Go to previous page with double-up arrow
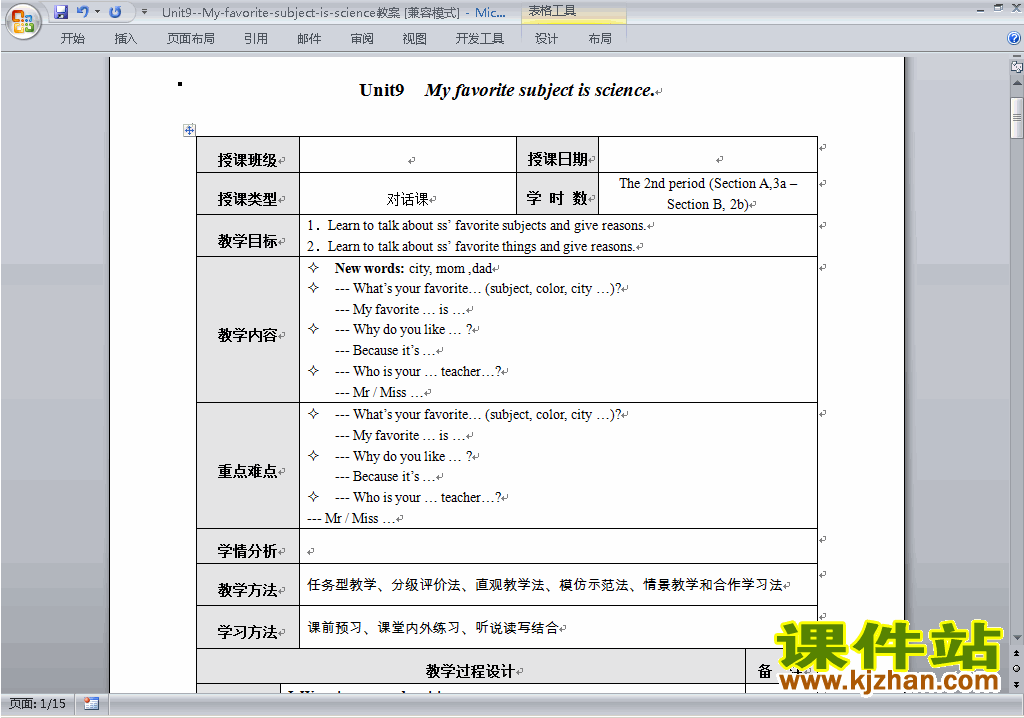Image resolution: width=1024 pixels, height=718 pixels. 1016,653
